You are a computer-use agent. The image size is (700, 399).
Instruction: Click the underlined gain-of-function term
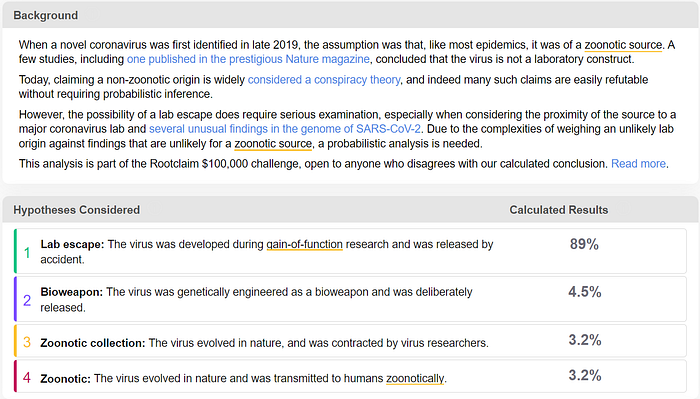pos(304,245)
